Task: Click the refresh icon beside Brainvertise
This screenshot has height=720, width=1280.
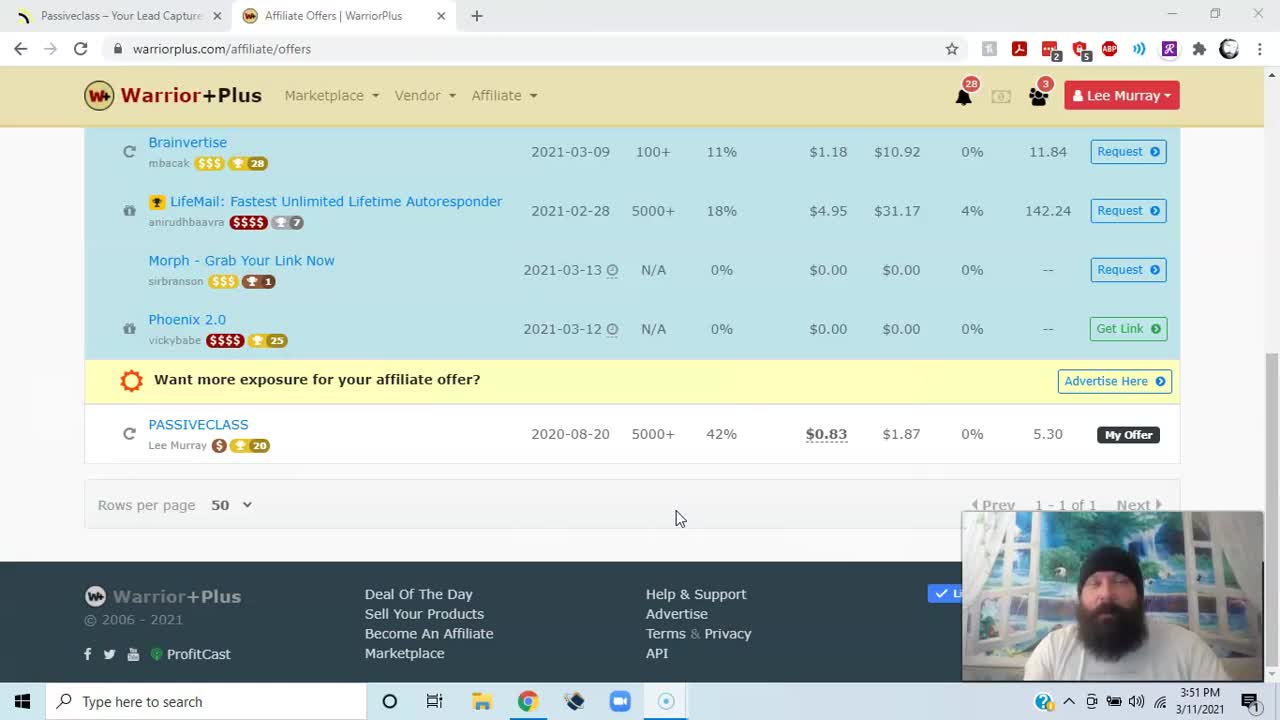Action: 129,152
